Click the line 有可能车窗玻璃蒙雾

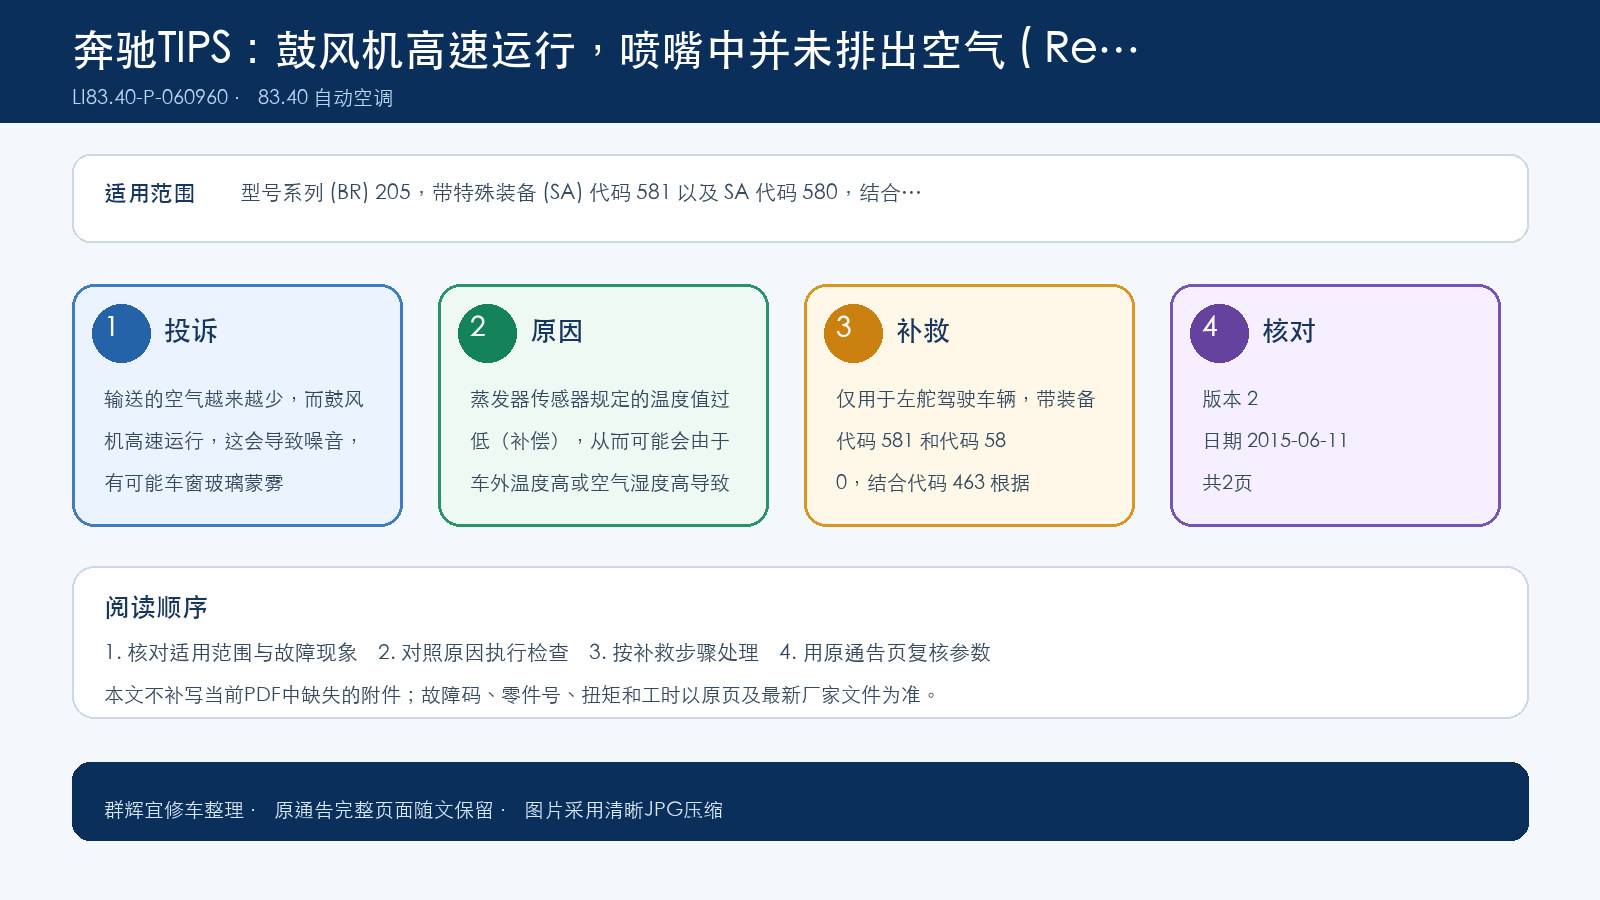194,483
